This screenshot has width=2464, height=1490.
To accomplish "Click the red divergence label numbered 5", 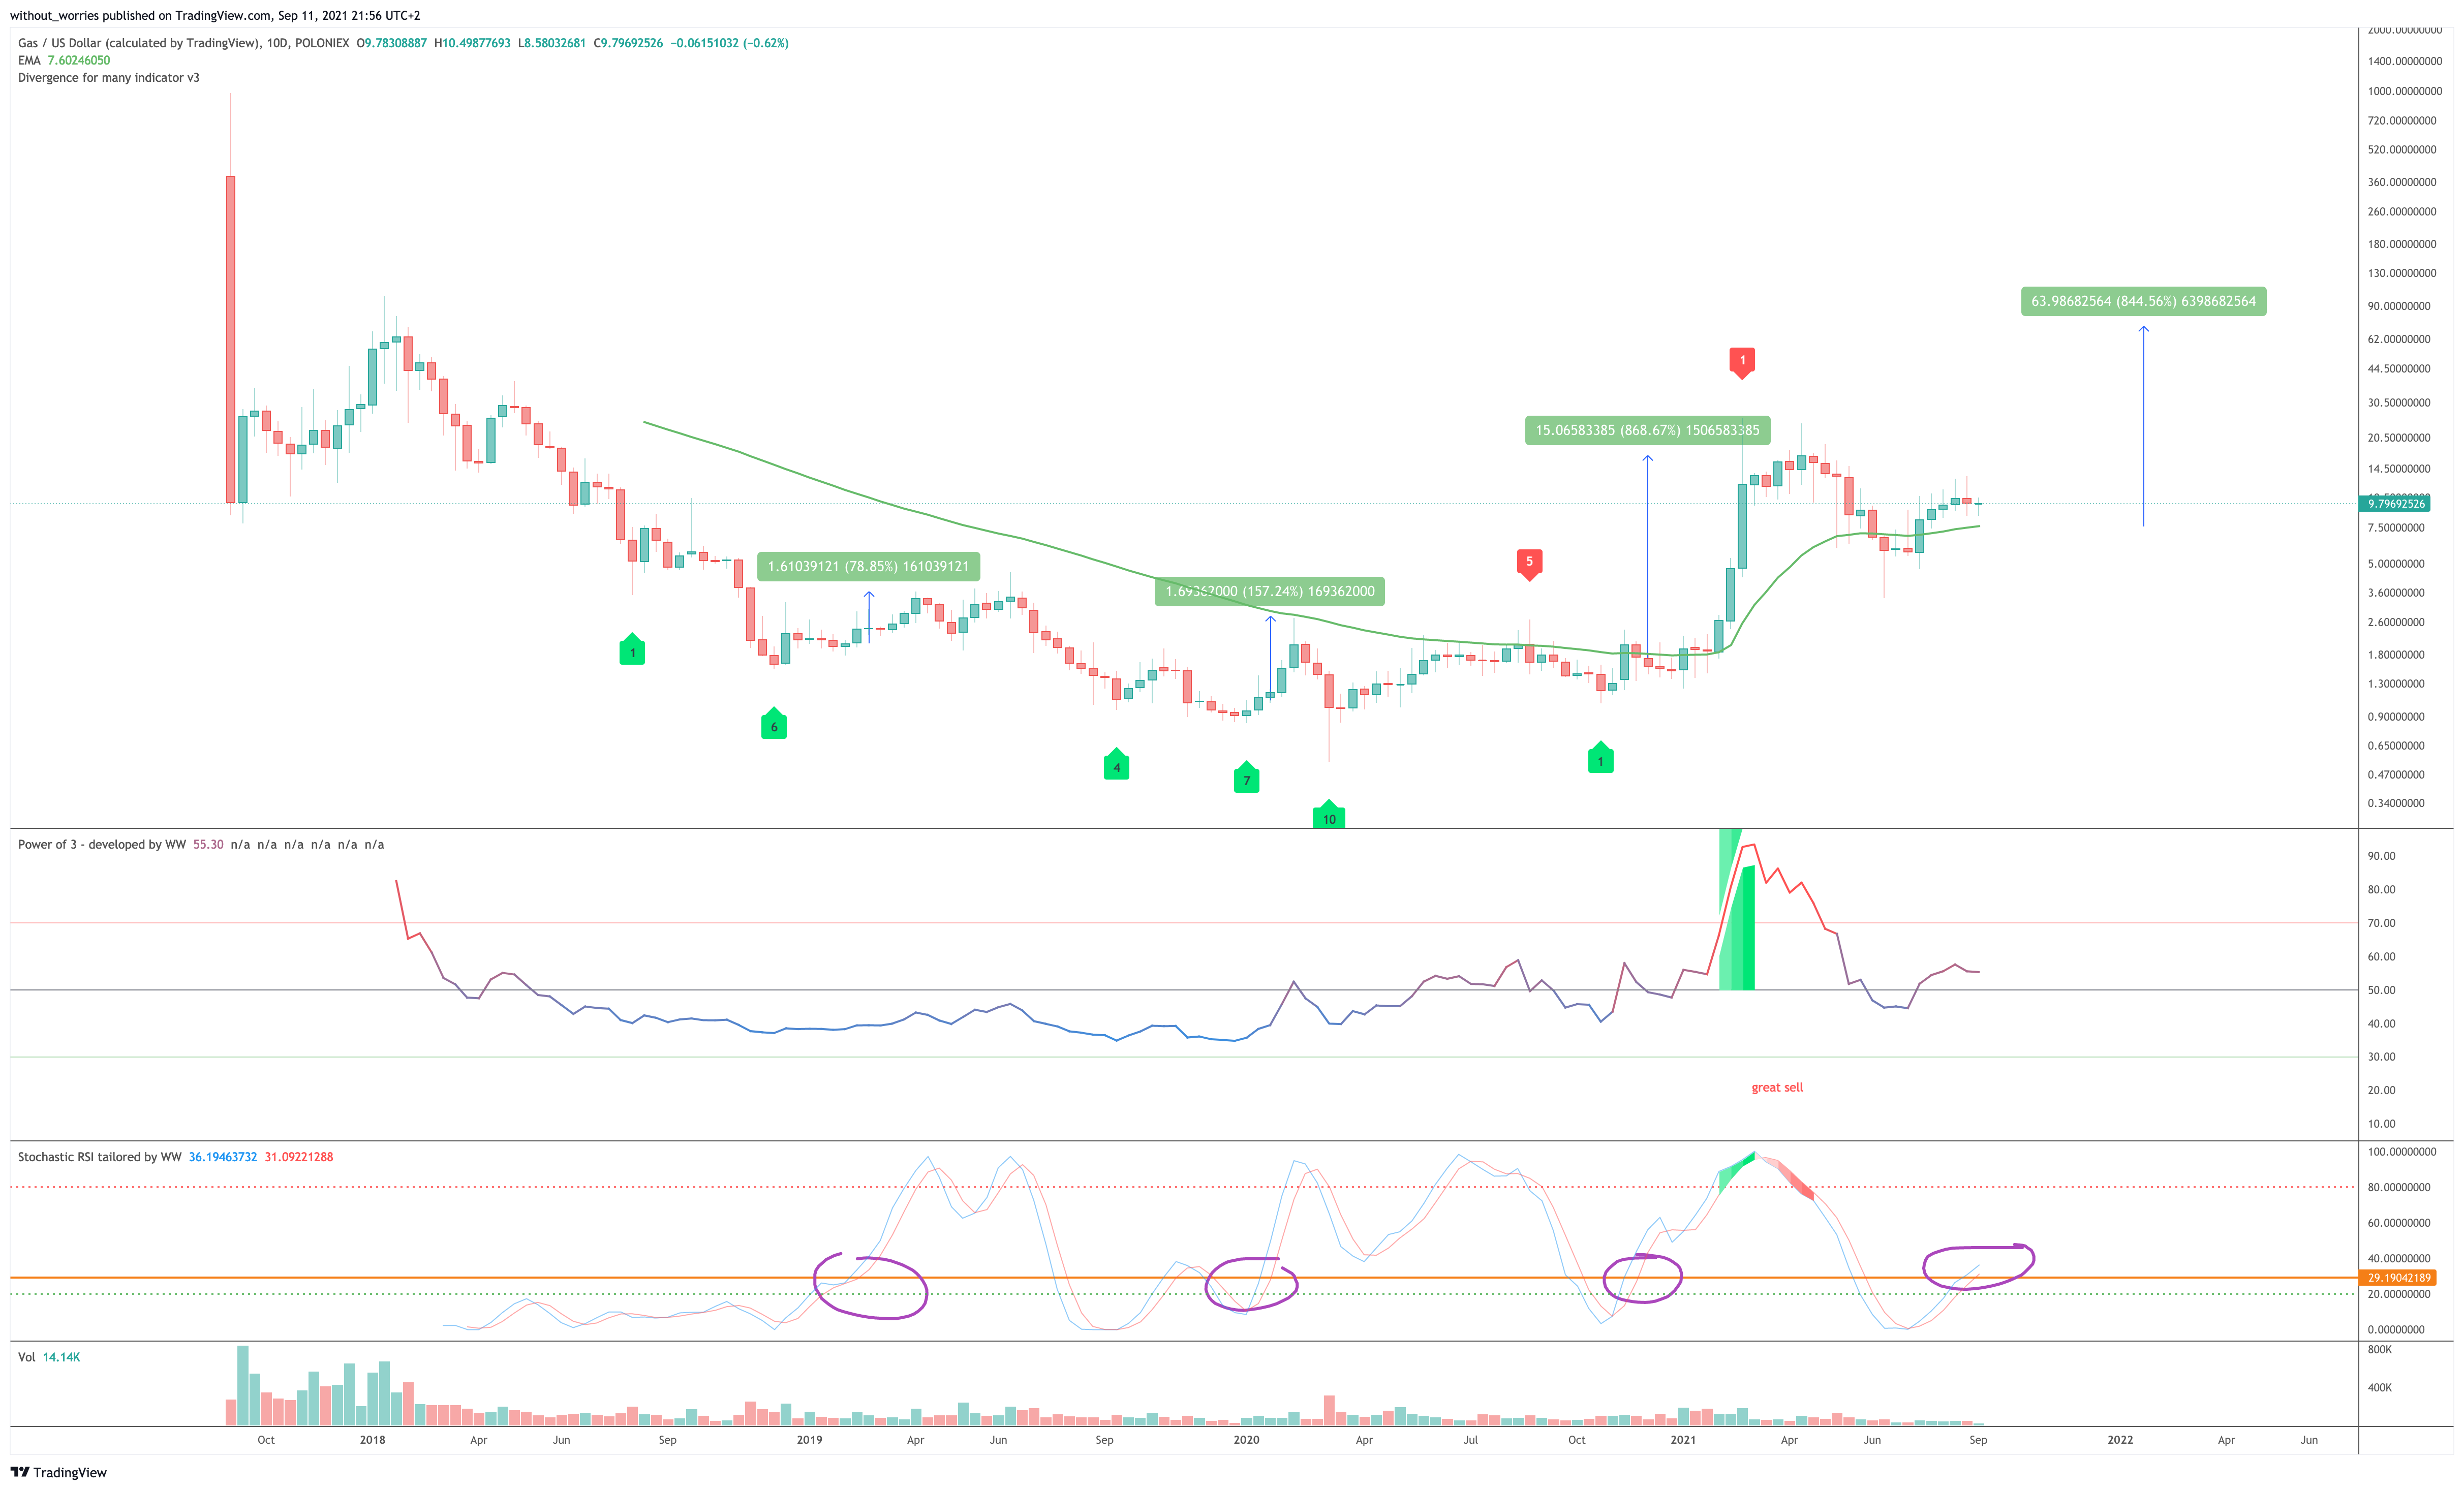I will (x=1529, y=564).
